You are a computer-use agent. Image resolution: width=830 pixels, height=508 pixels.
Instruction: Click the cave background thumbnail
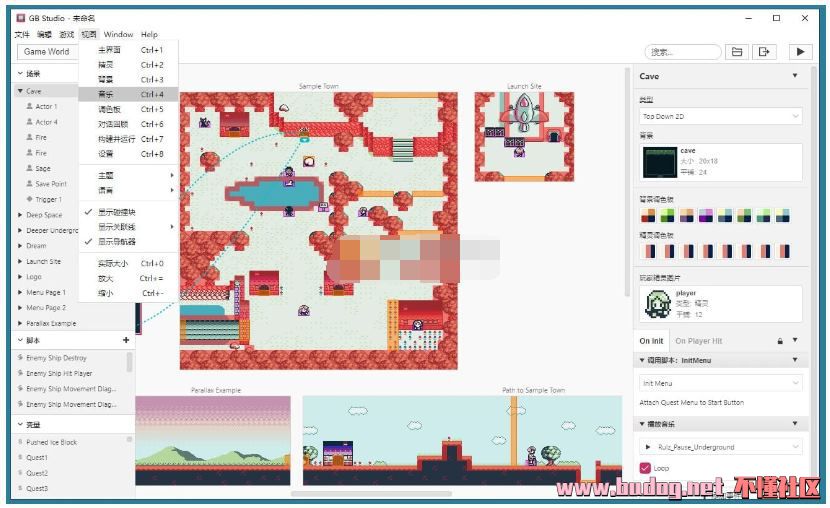(656, 162)
